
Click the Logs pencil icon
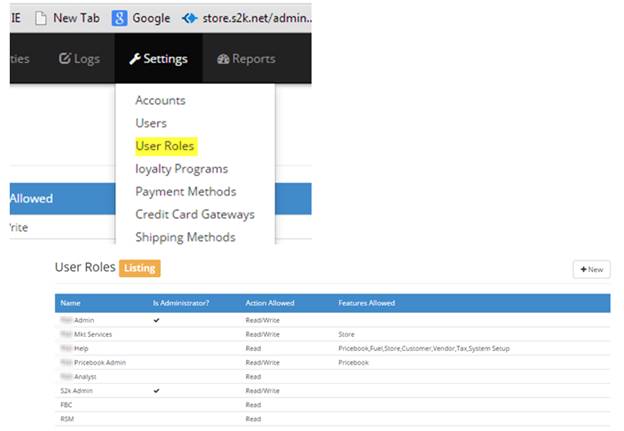(x=65, y=59)
